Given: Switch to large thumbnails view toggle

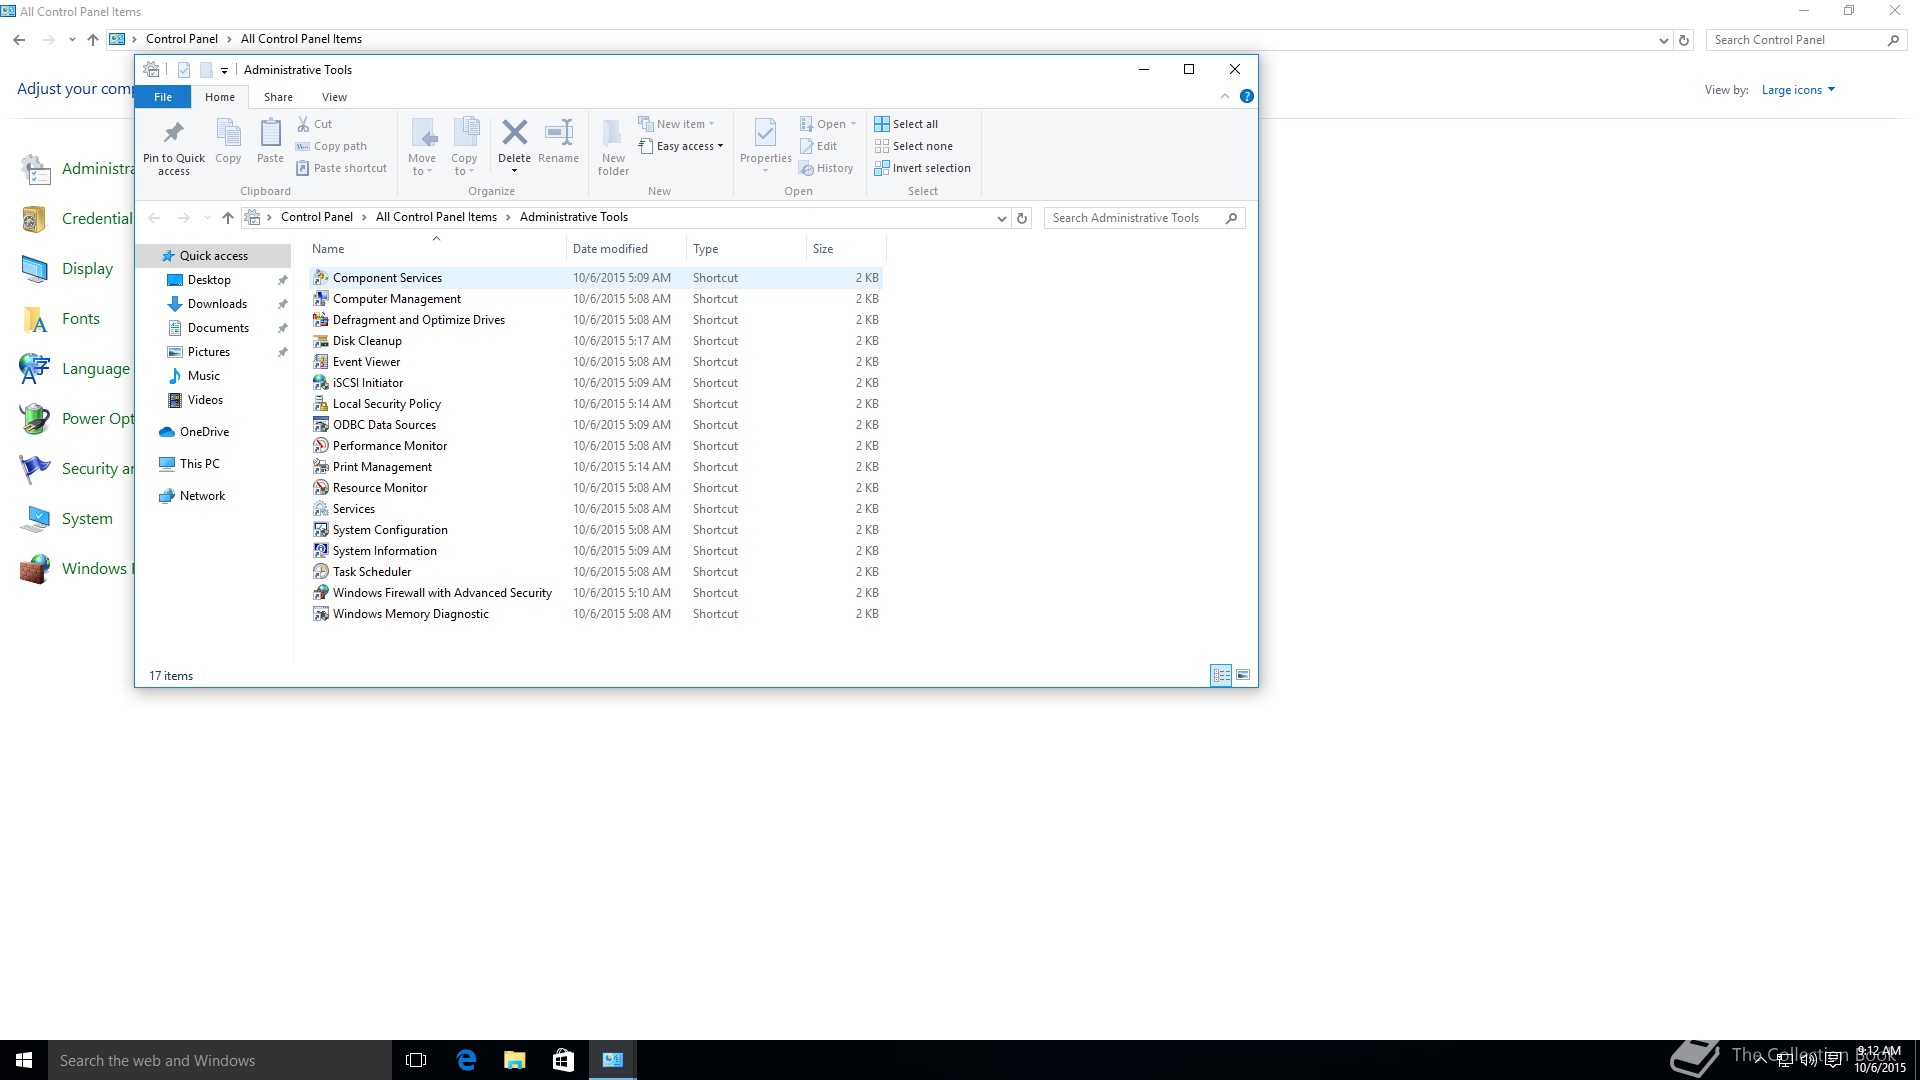Looking at the screenshot, I should pyautogui.click(x=1243, y=675).
